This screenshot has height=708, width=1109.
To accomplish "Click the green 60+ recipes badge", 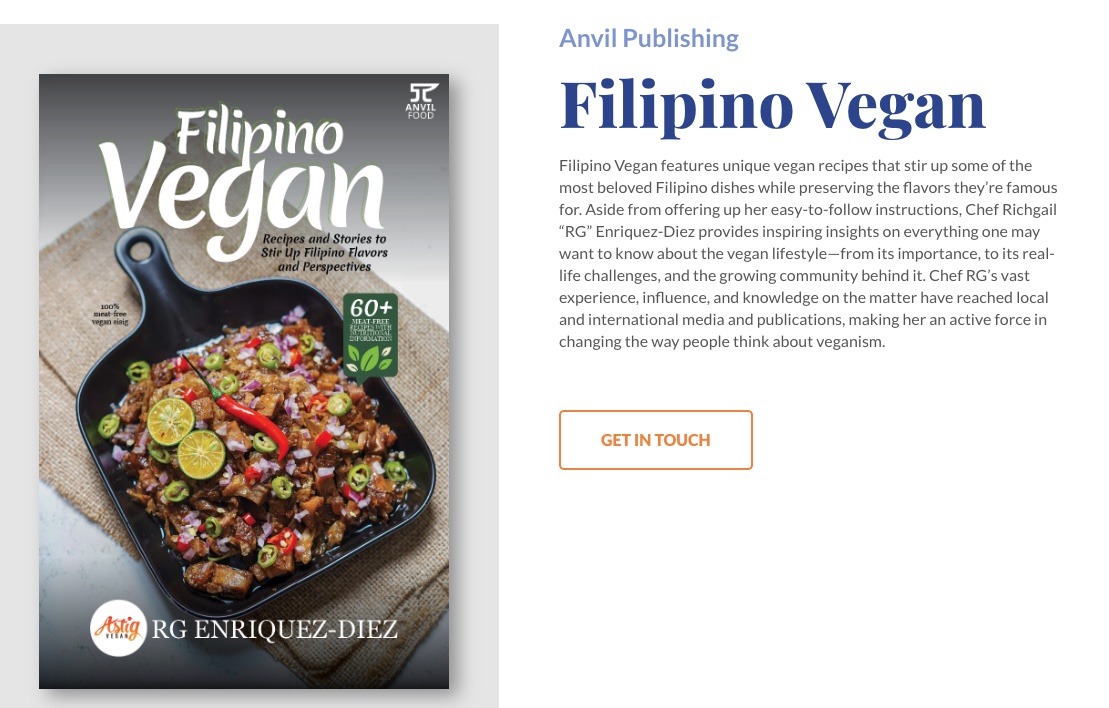I will coord(371,336).
